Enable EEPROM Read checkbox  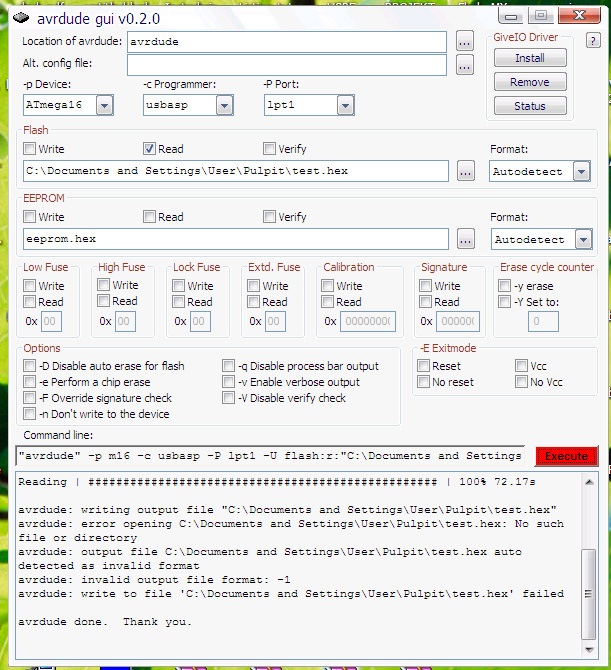click(149, 217)
